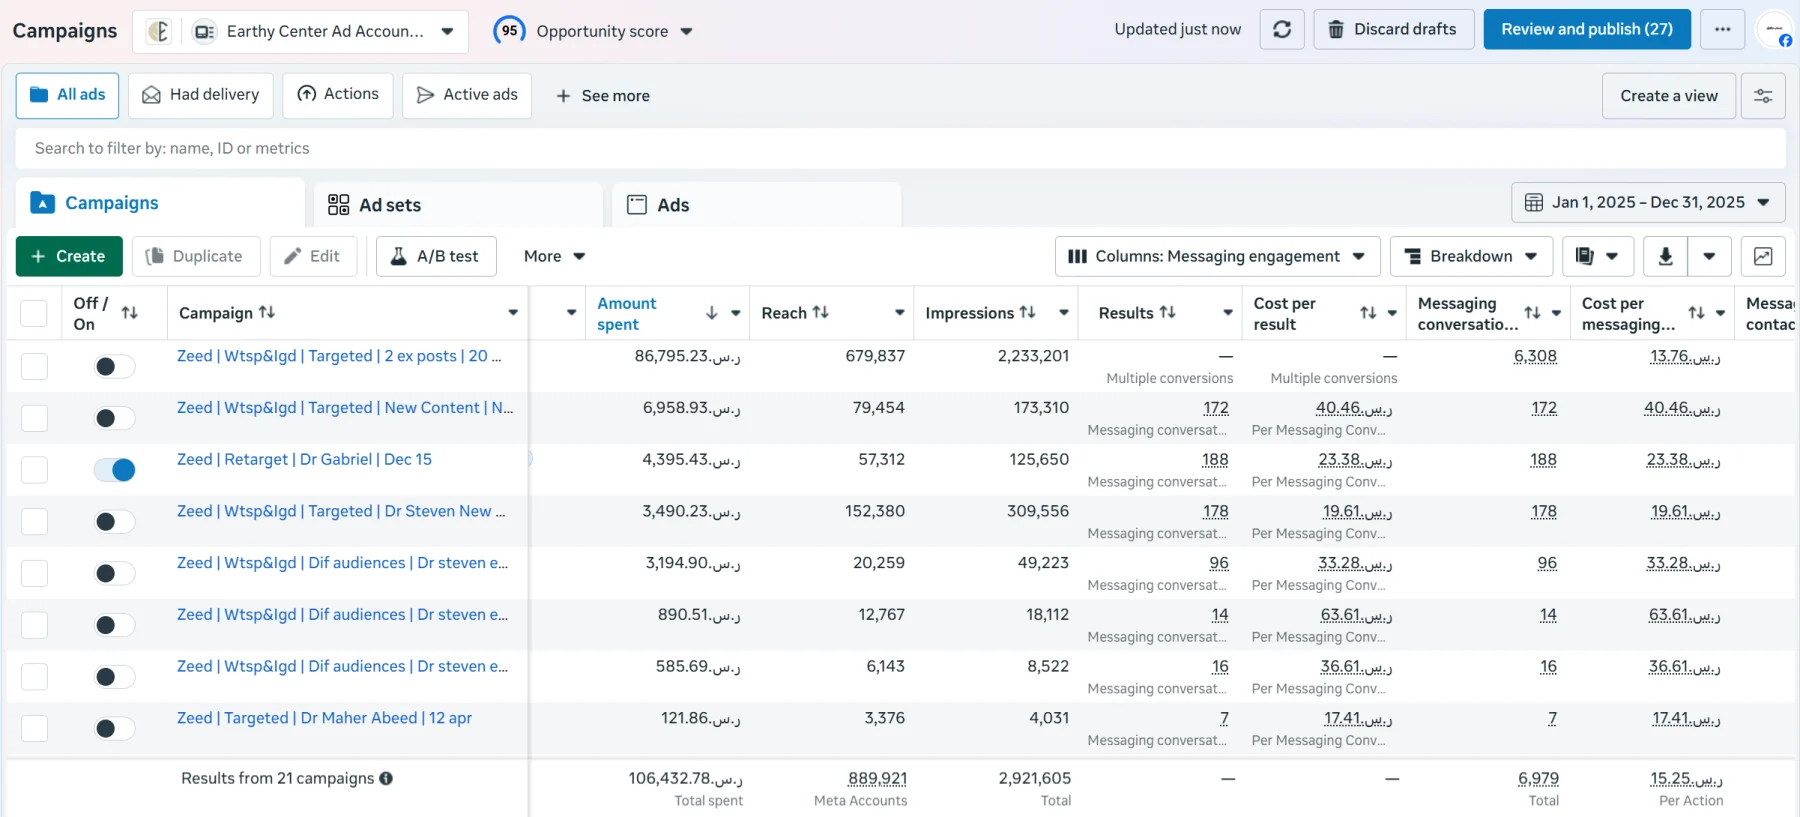Click the search filter by name input field
1800x817 pixels.
point(900,148)
